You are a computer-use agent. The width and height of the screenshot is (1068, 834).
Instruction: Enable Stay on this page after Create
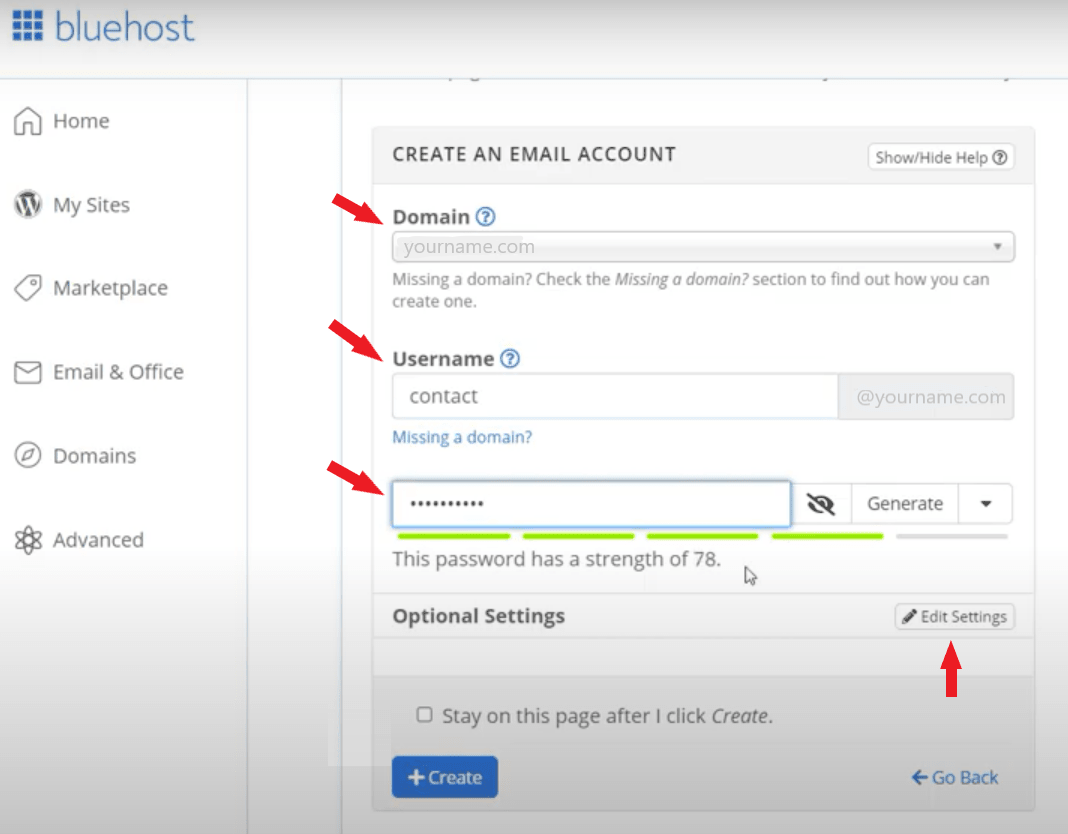coord(424,715)
